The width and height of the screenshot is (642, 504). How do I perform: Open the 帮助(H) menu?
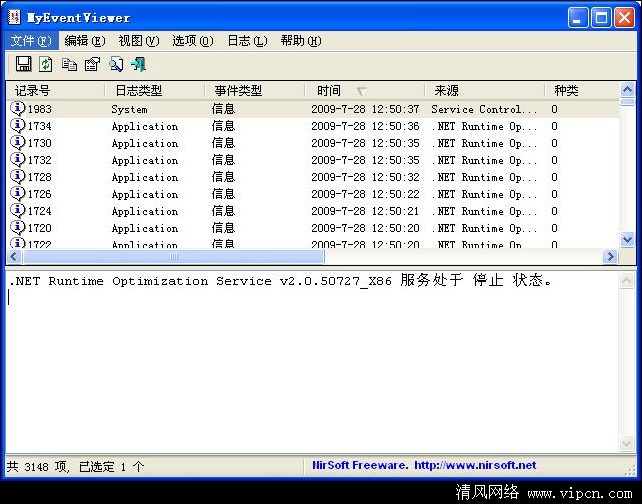tap(300, 41)
